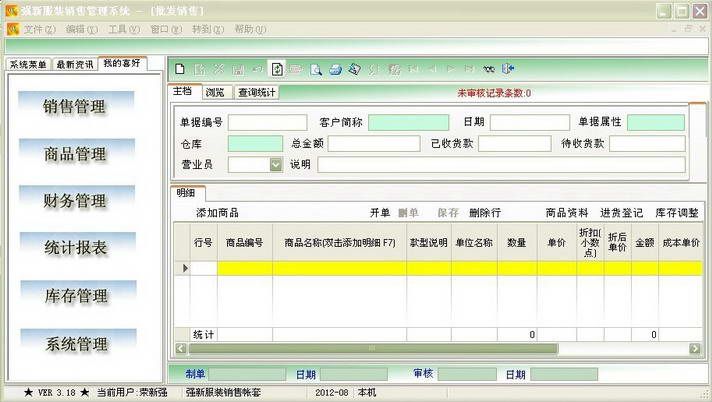The width and height of the screenshot is (712, 402).
Task: Open the 工具 menu
Action: 124,30
